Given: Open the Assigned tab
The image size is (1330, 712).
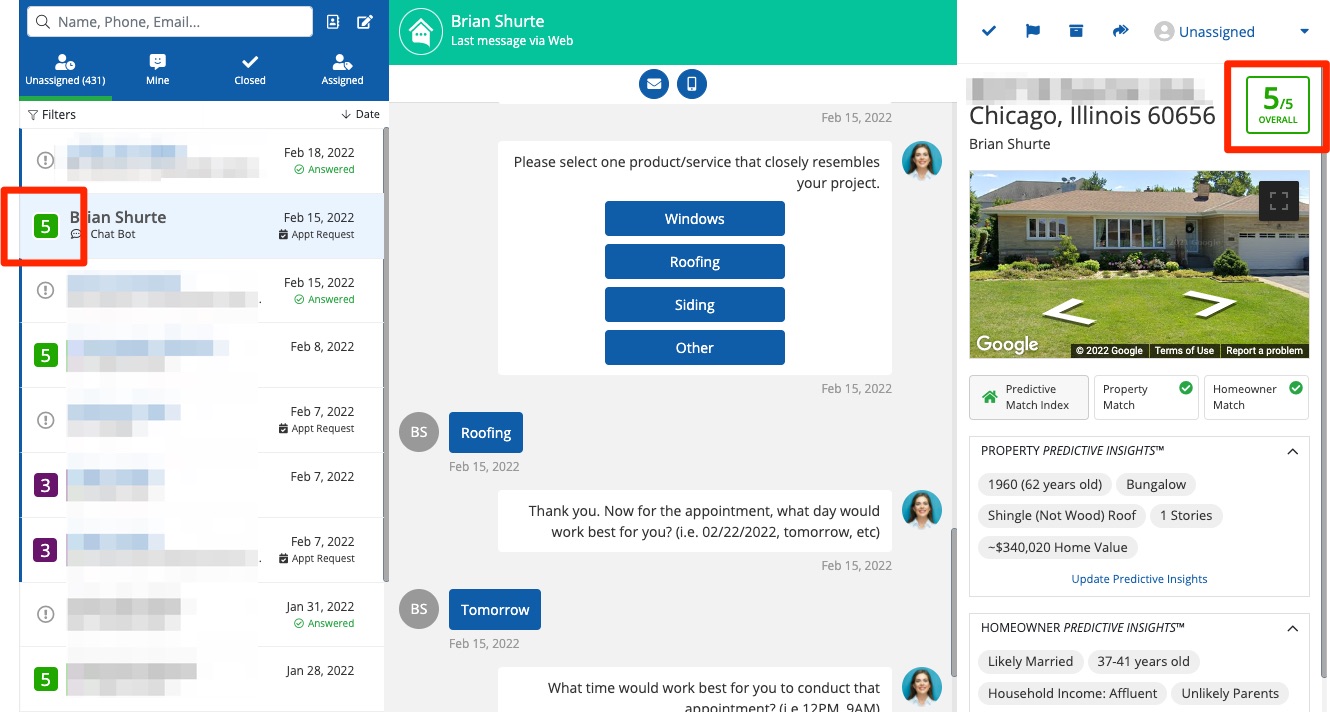Looking at the screenshot, I should point(342,69).
